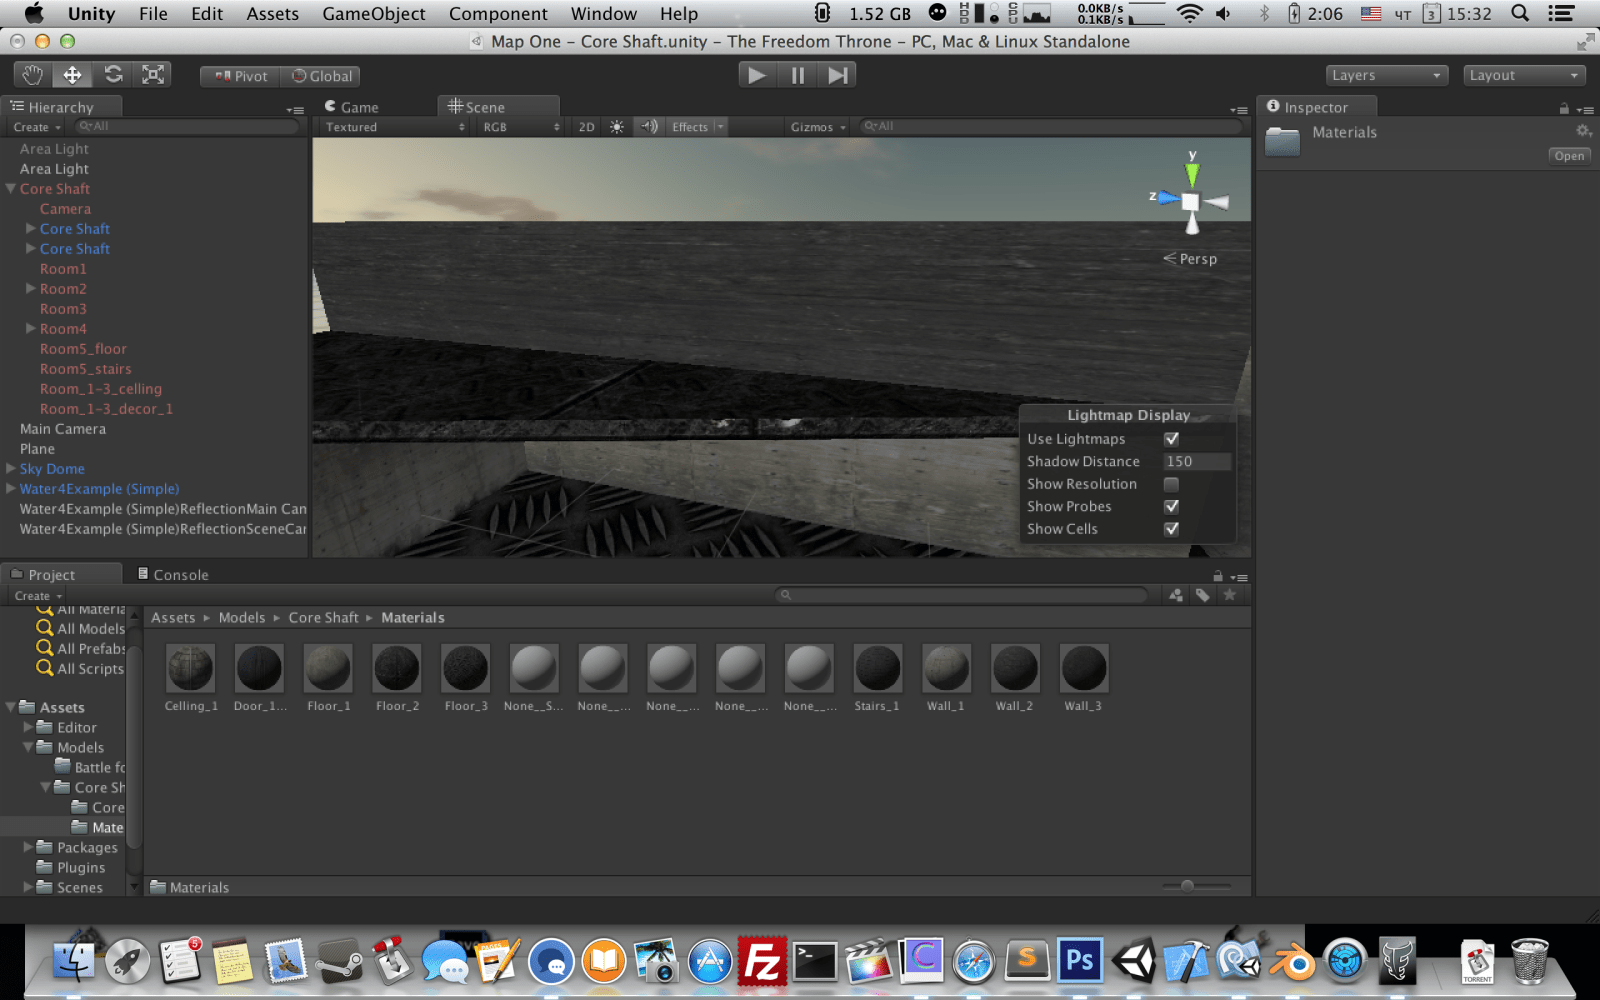
Task: Select the Stairs_1 material thumbnail
Action: (x=877, y=668)
